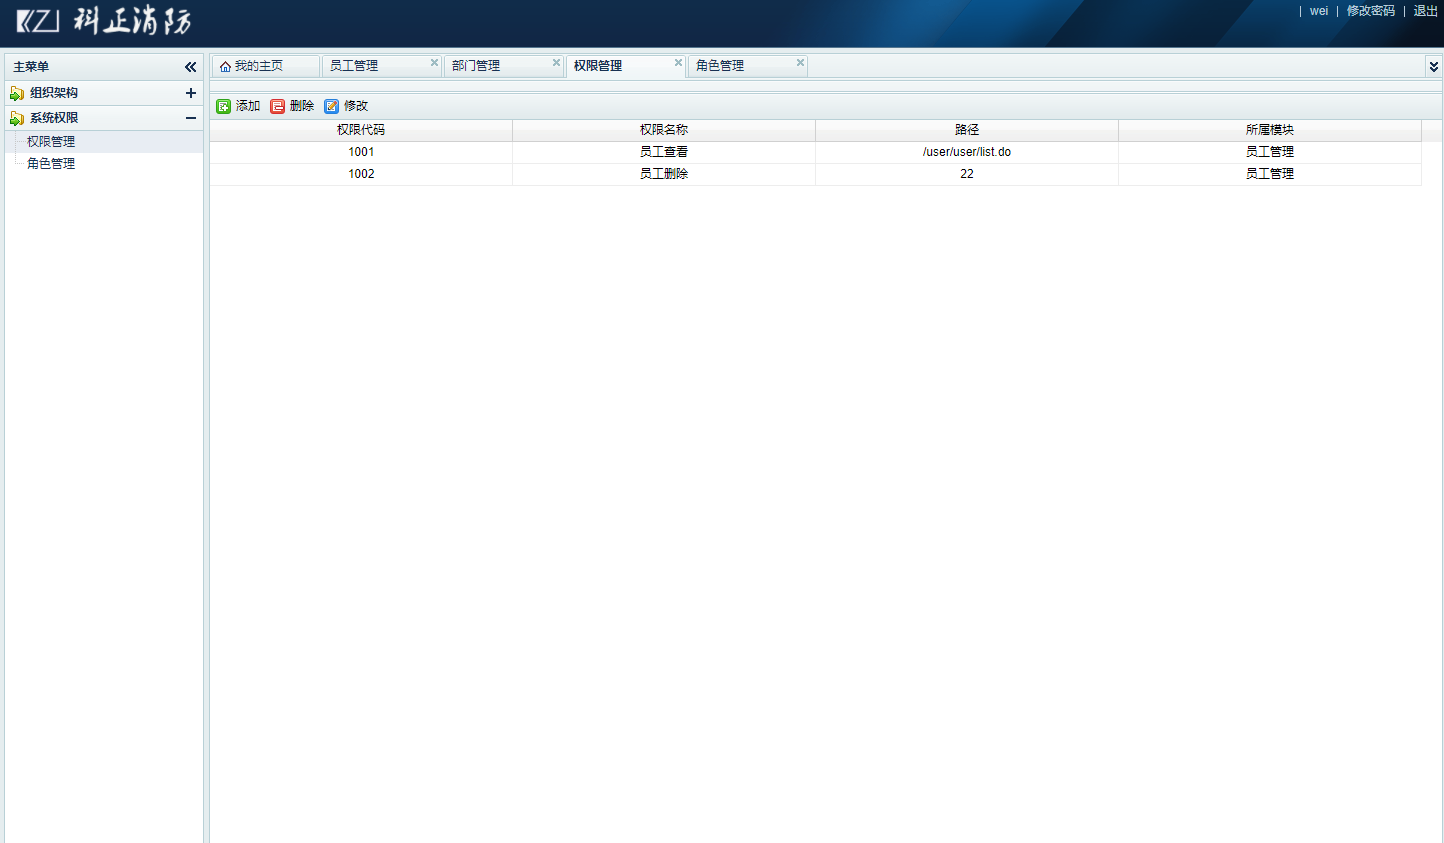The width and height of the screenshot is (1444, 843).
Task: Click the 修改密码 link
Action: pyautogui.click(x=1371, y=11)
